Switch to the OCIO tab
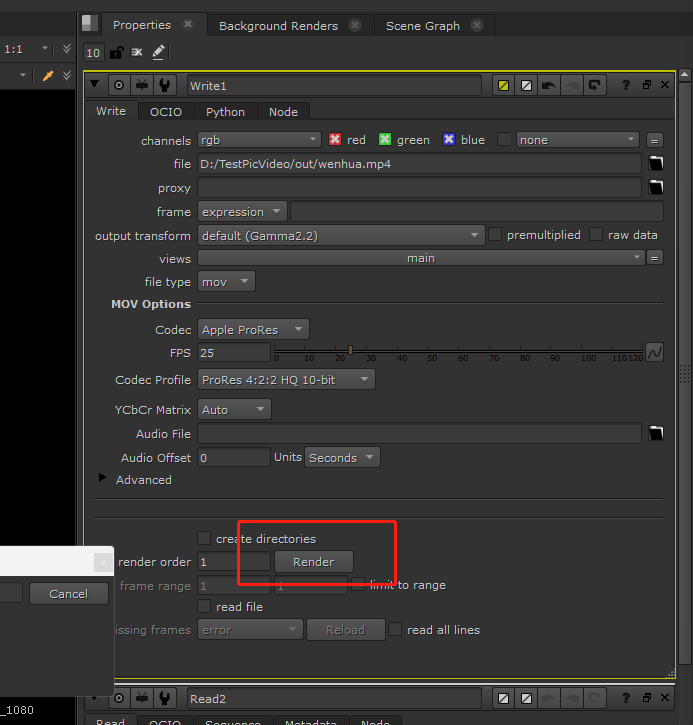Viewport: 693px width, 725px height. pos(165,112)
